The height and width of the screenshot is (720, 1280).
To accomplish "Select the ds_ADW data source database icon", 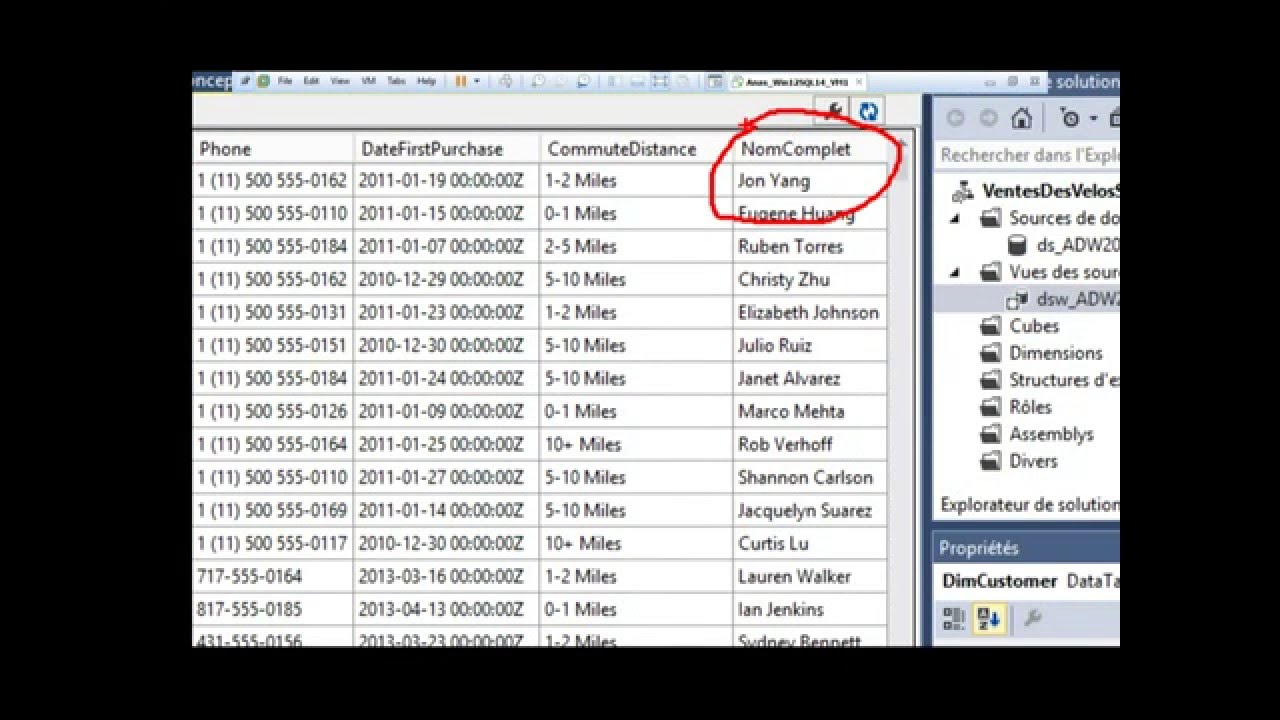I will (1017, 245).
